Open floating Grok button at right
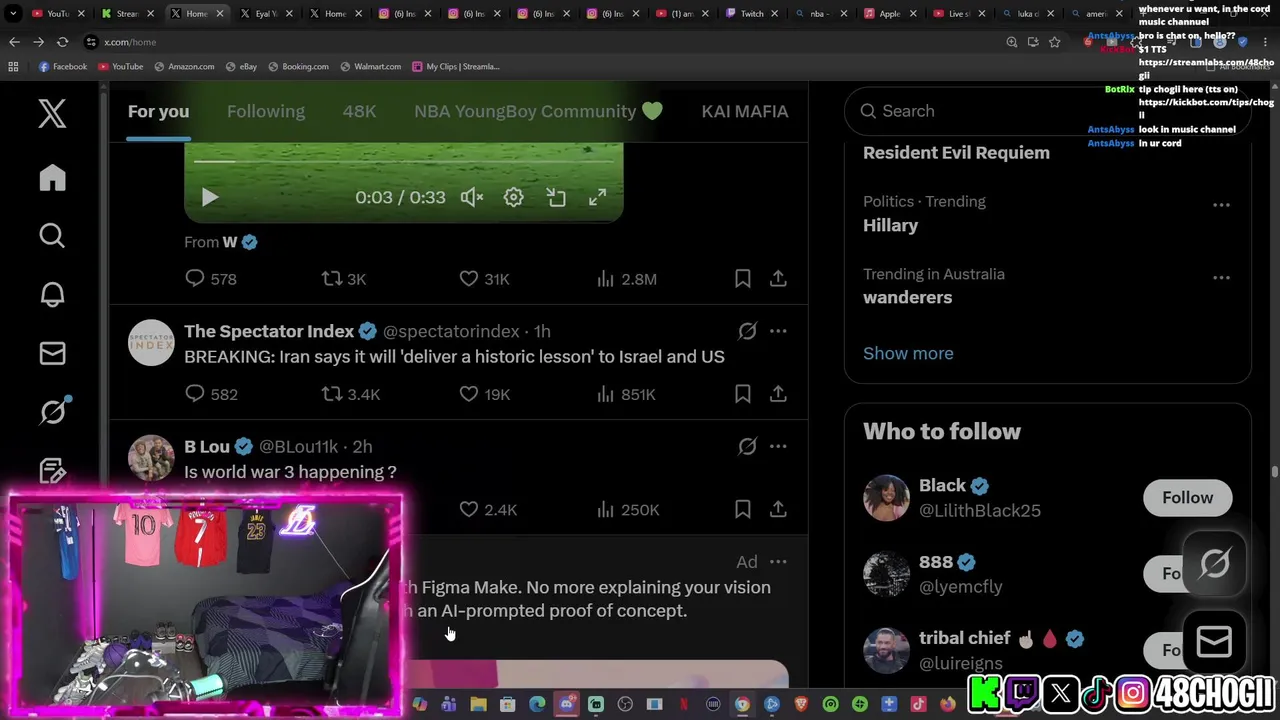The width and height of the screenshot is (1280, 720). 1214,565
